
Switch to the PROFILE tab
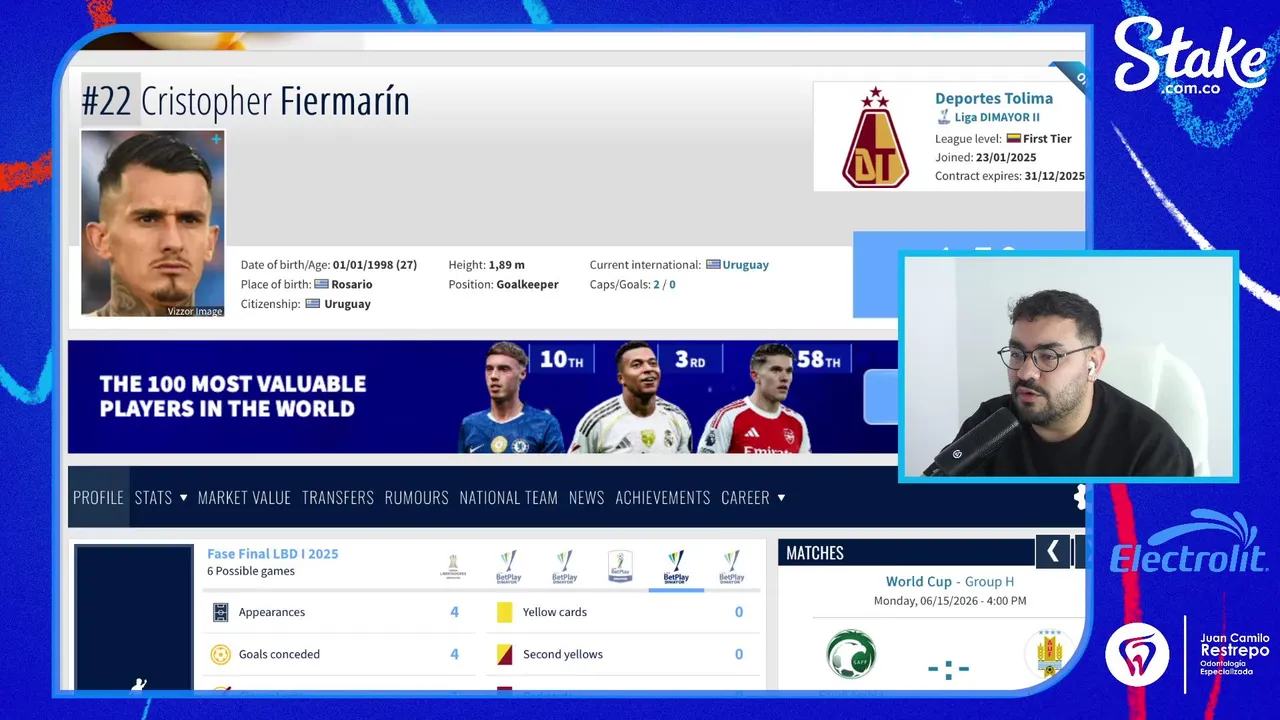pyautogui.click(x=98, y=497)
